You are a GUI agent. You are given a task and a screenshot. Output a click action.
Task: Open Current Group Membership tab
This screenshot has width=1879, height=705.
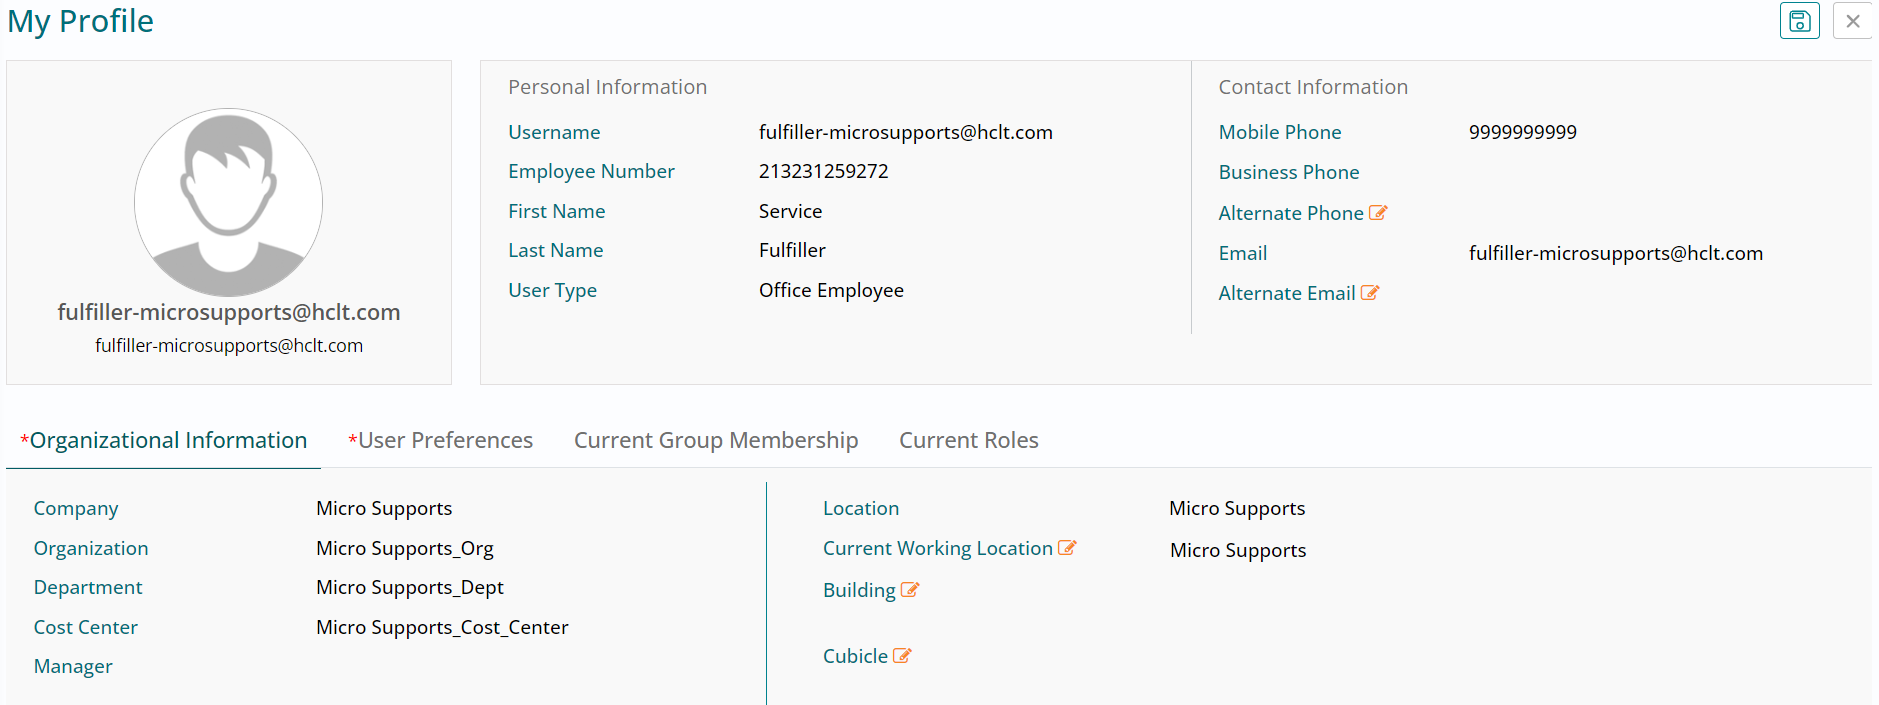716,440
